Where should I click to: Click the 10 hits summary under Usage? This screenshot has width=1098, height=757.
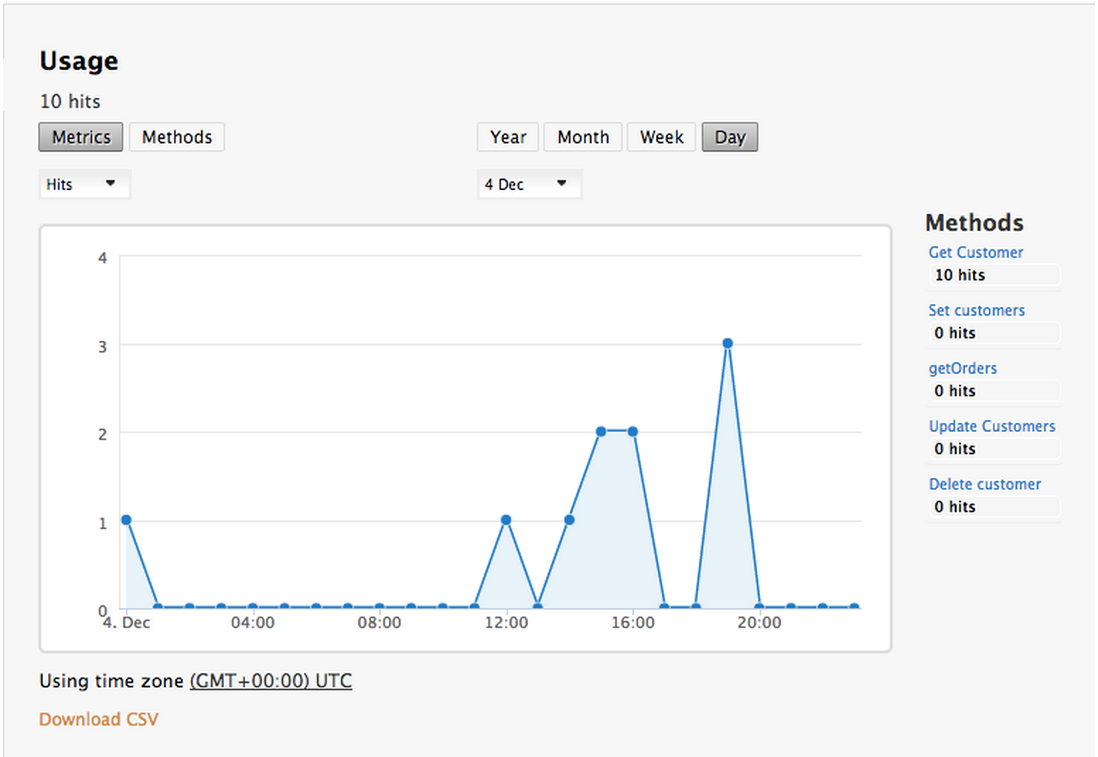tap(70, 101)
